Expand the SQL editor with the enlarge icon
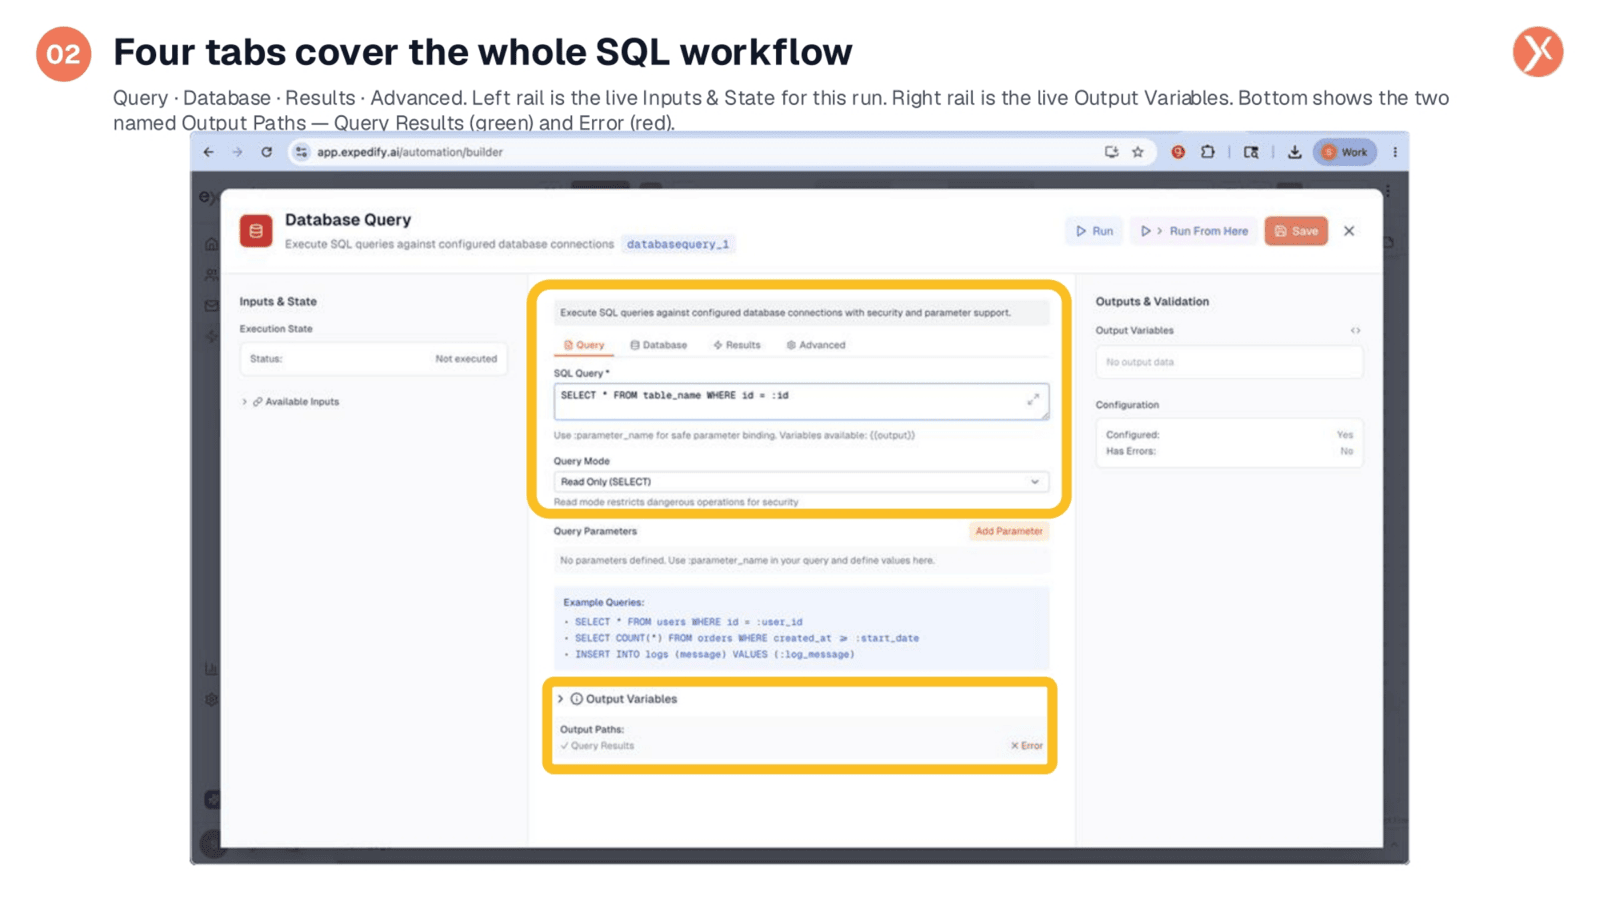Image resolution: width=1600 pixels, height=900 pixels. click(1033, 399)
